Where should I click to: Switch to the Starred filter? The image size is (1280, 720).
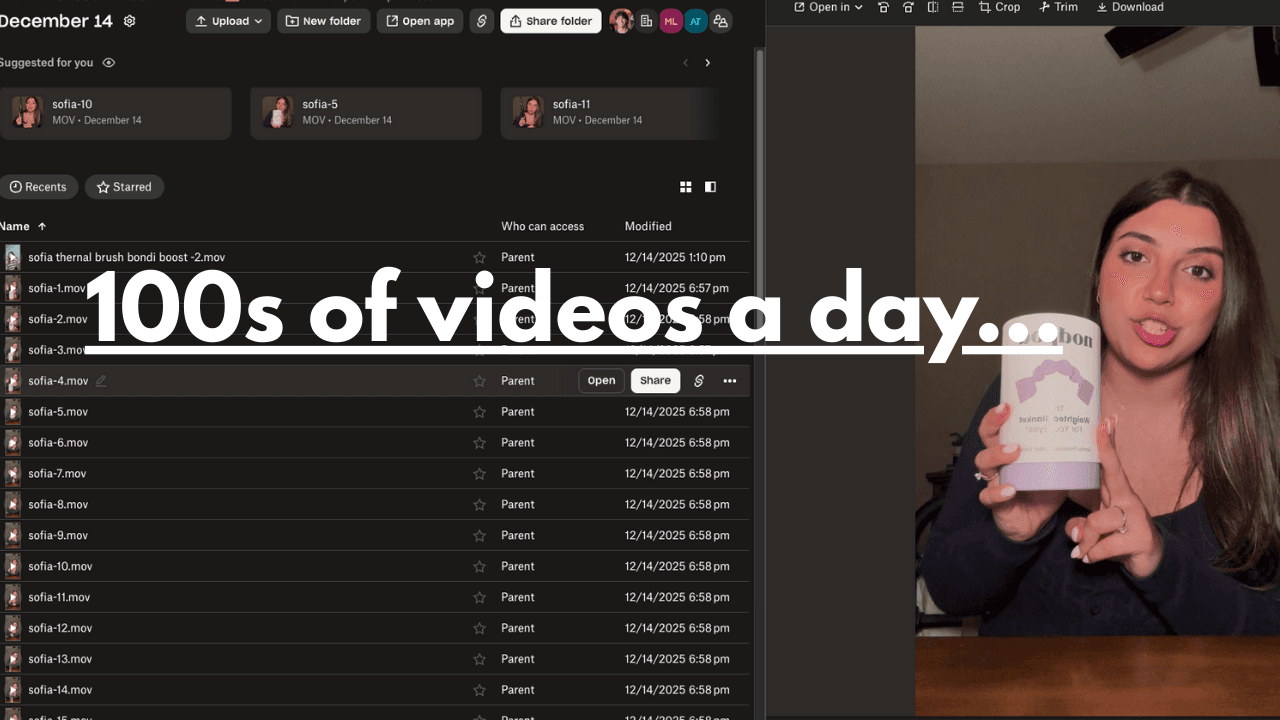(x=124, y=187)
